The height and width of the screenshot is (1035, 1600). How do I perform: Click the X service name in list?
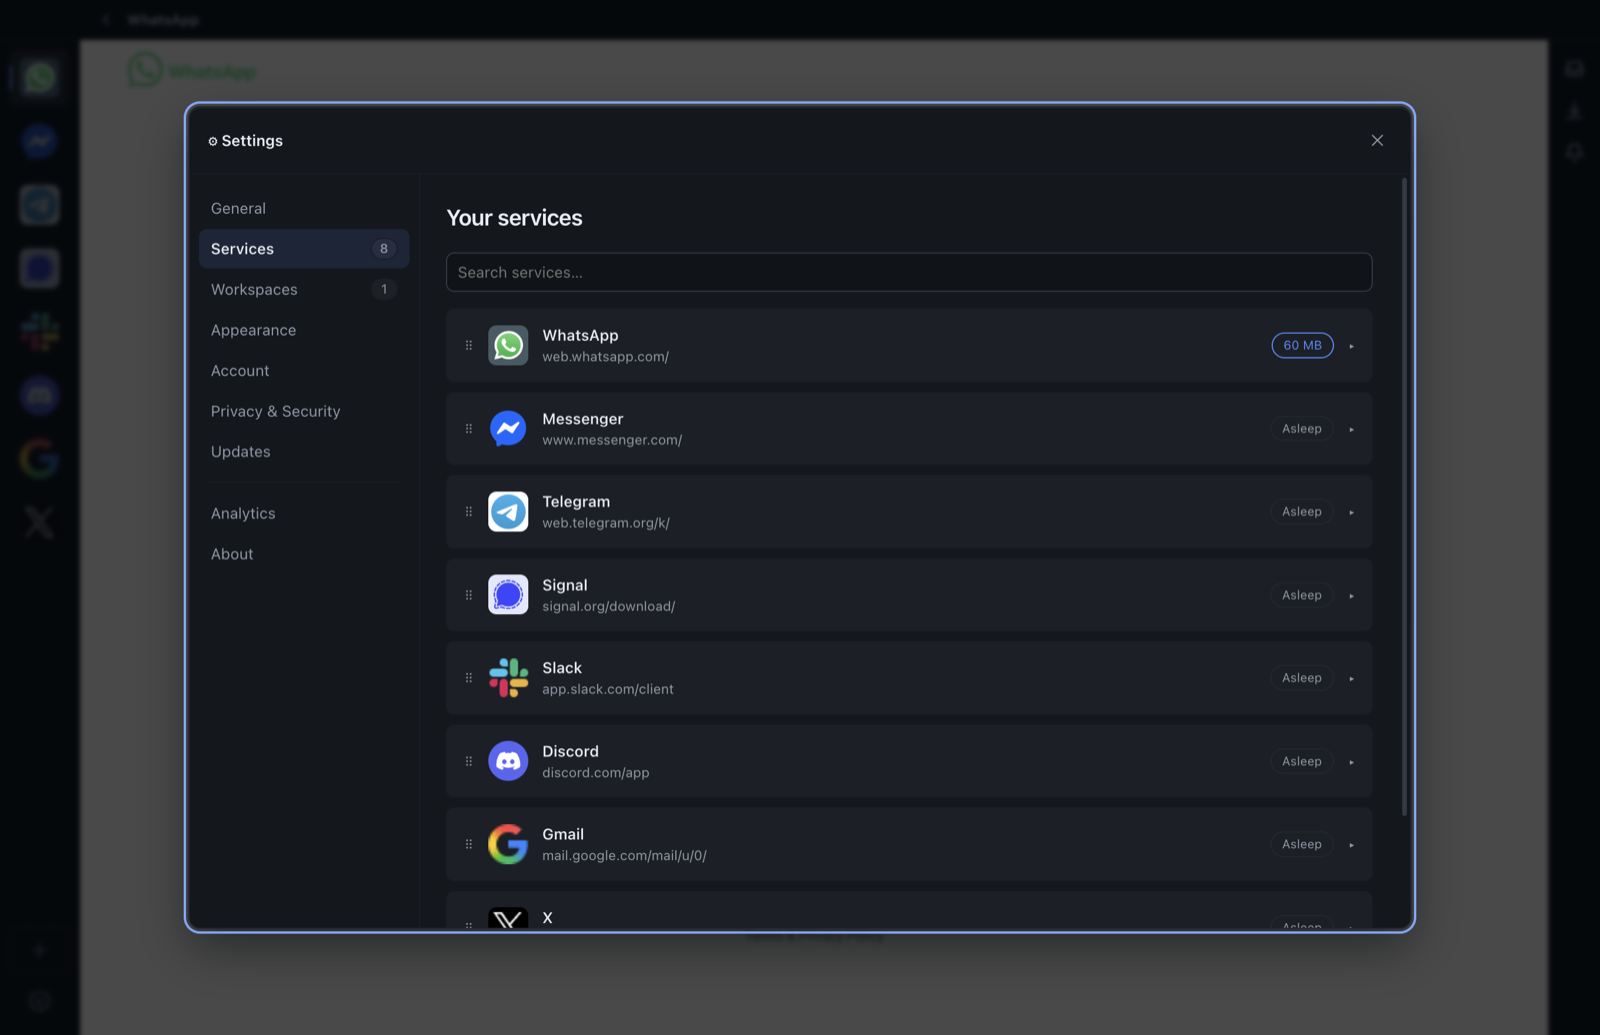coord(547,918)
